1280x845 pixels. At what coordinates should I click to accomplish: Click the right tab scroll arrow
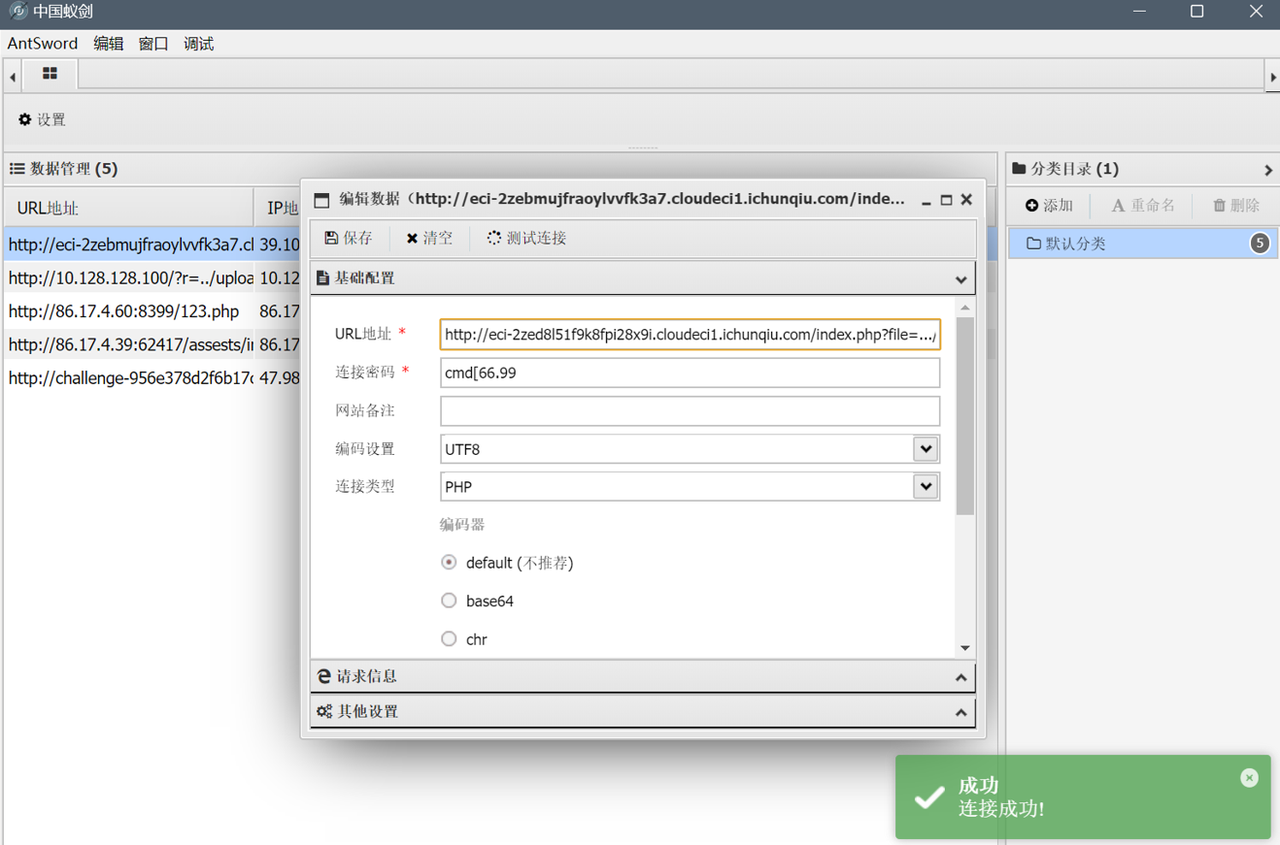pos(1273,76)
